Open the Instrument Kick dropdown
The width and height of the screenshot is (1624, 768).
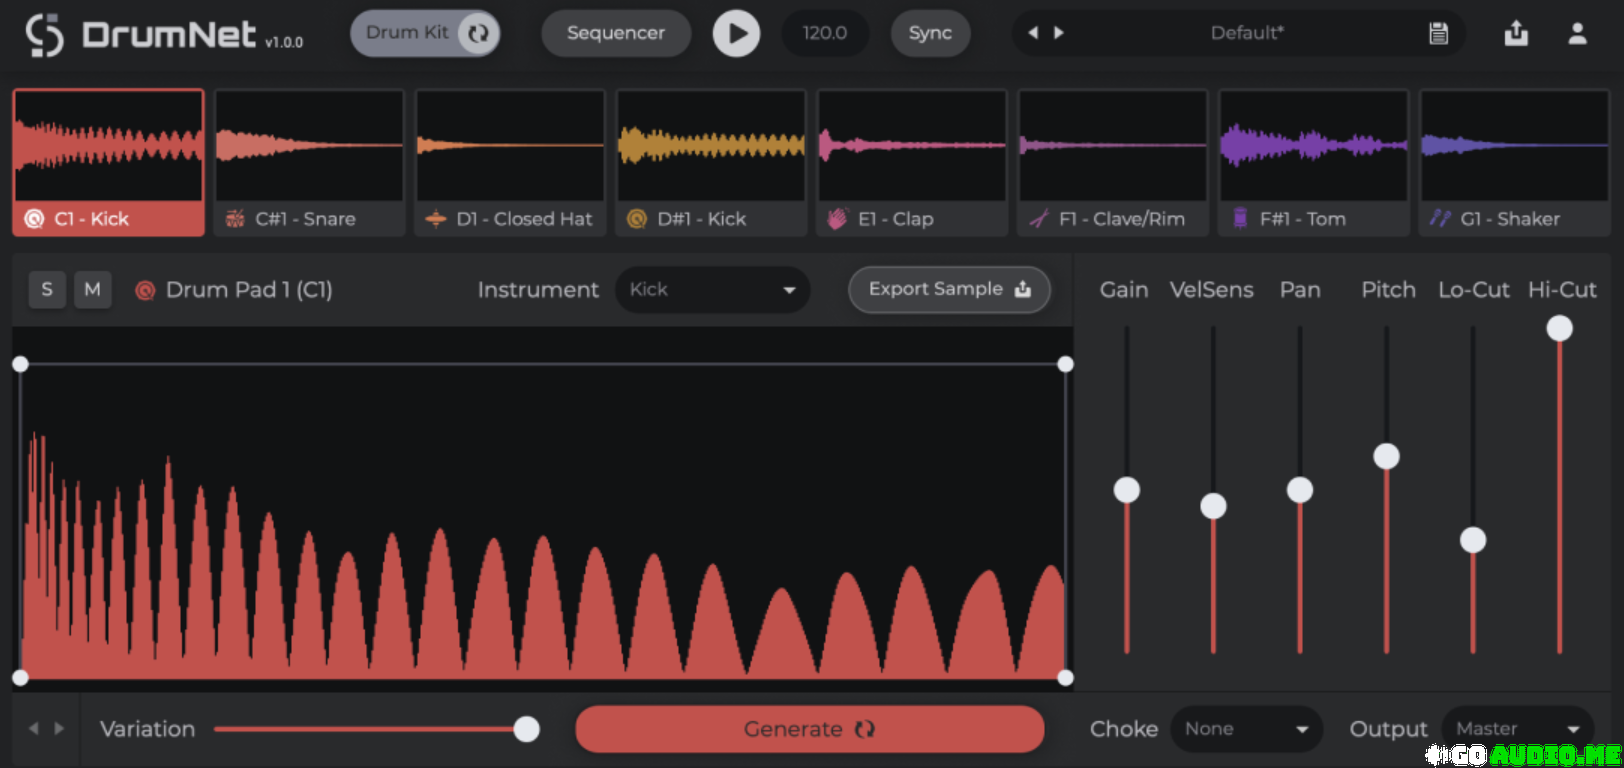pyautogui.click(x=712, y=290)
